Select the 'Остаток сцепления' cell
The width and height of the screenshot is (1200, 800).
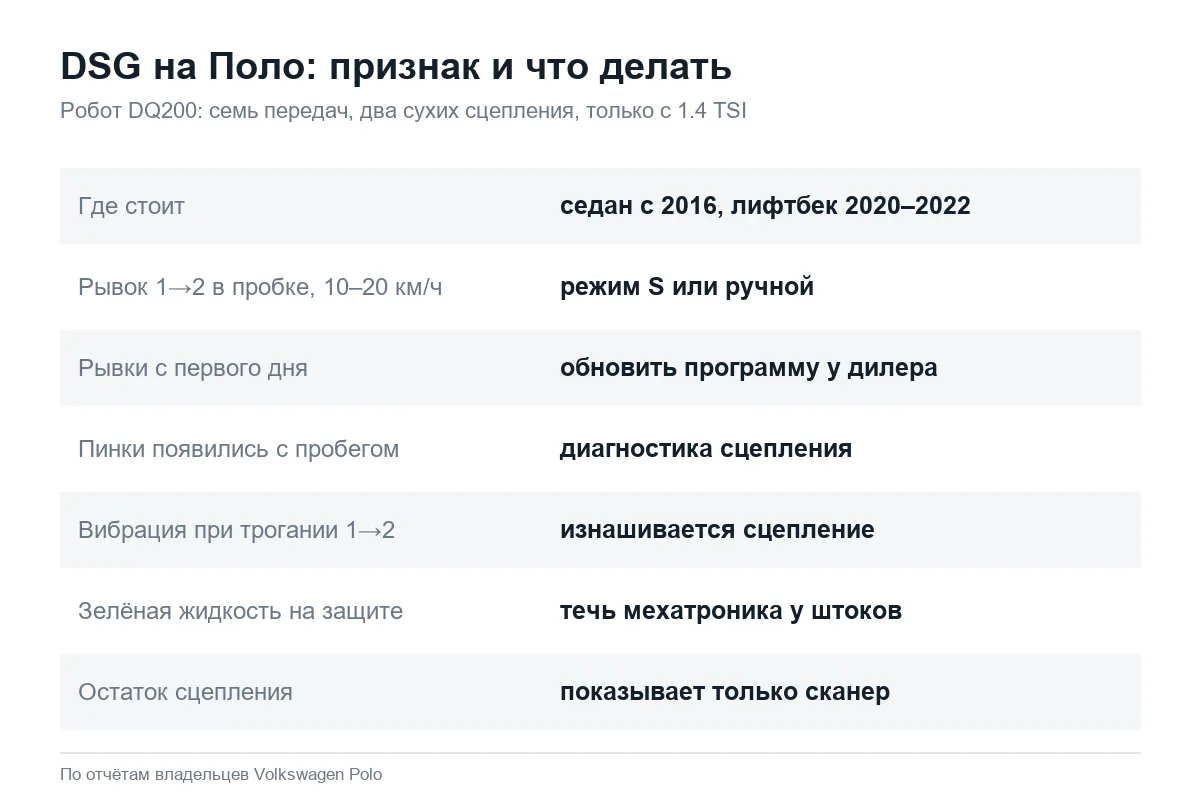click(x=185, y=692)
